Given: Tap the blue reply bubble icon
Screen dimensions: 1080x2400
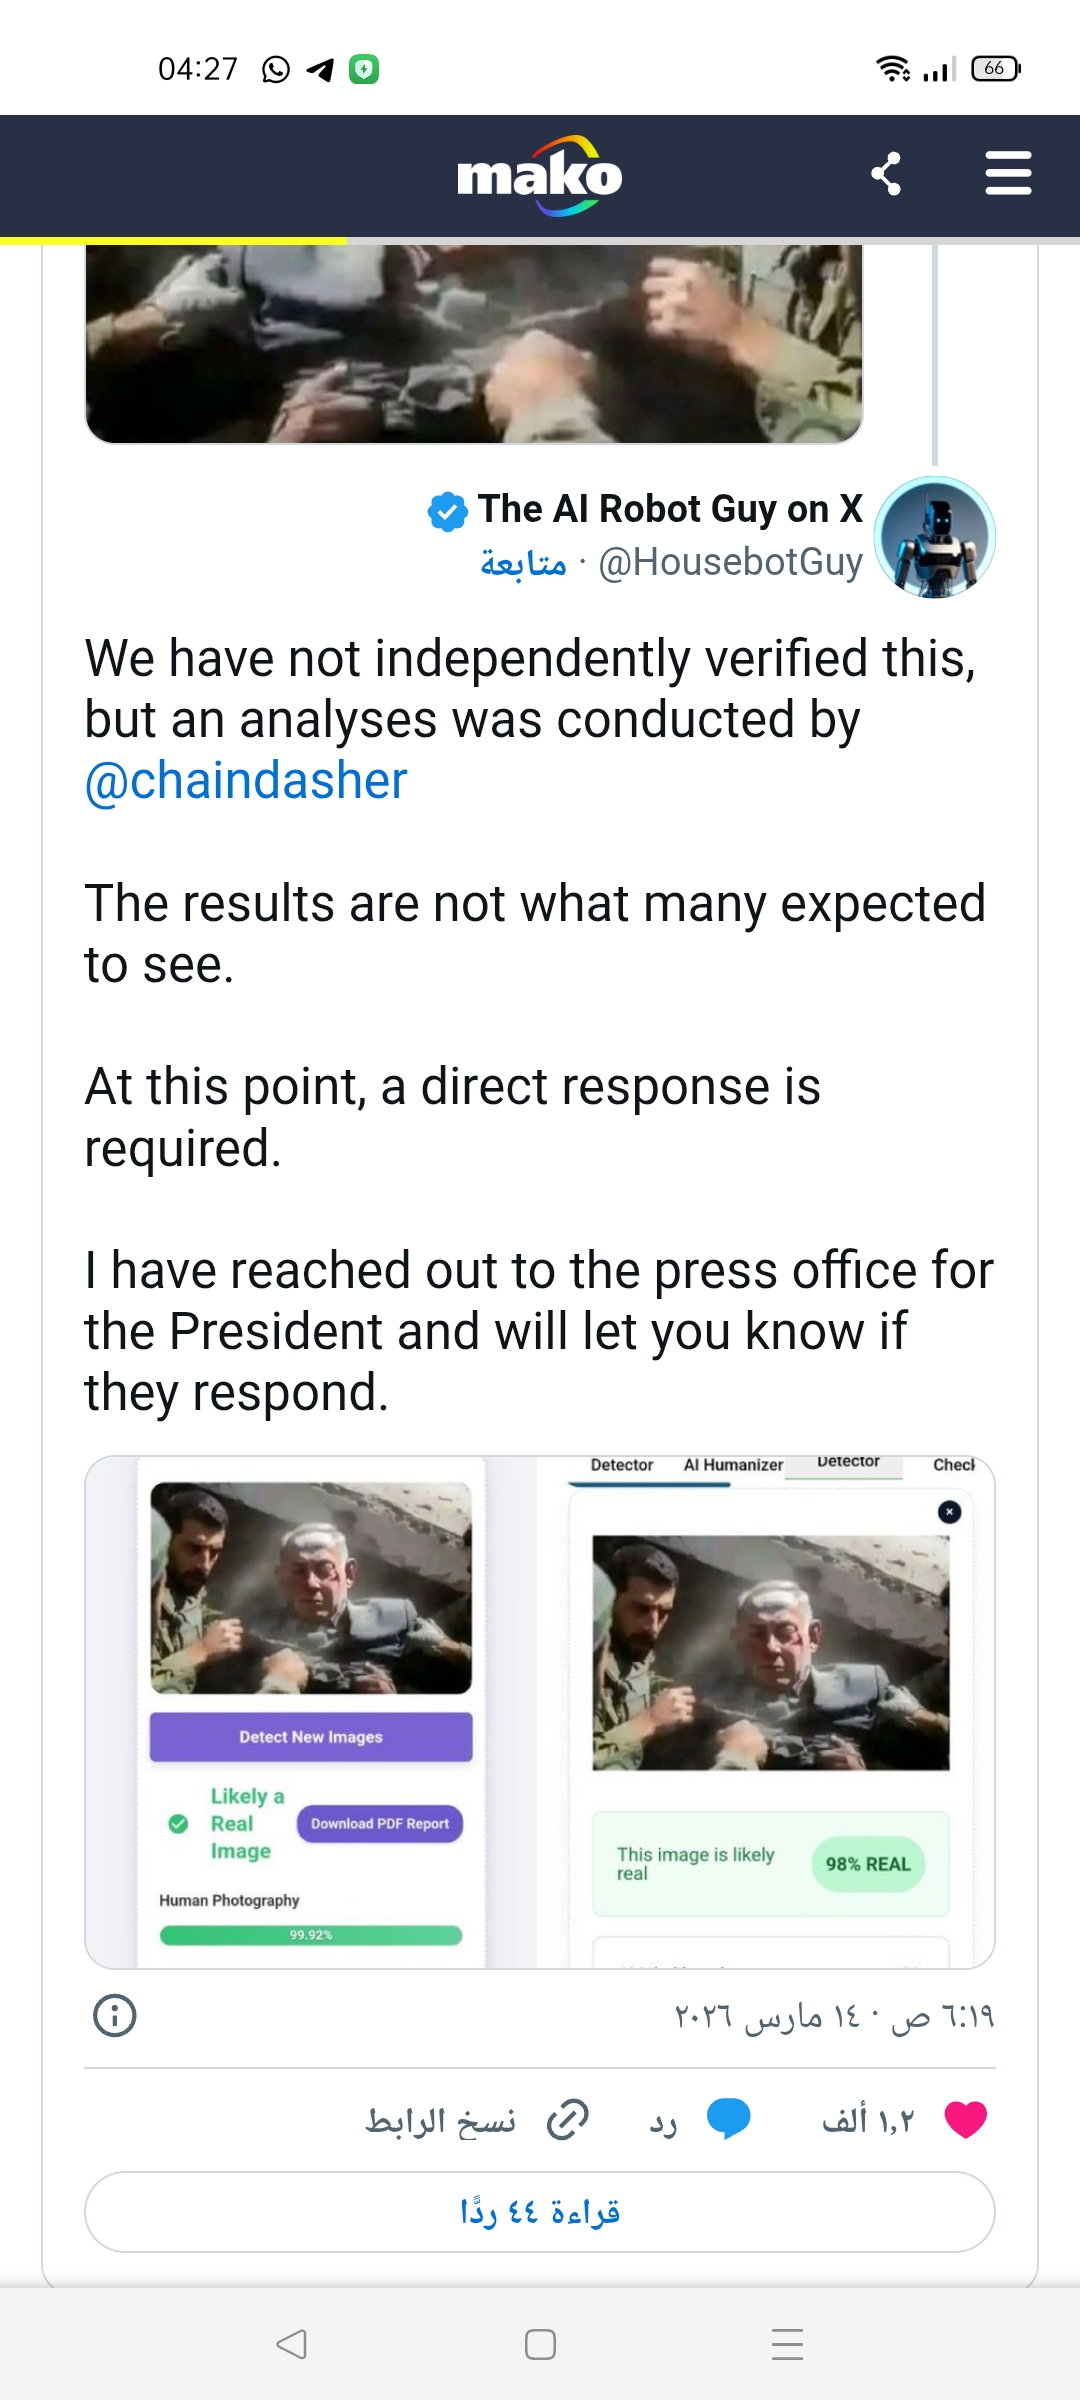Looking at the screenshot, I should coord(728,2120).
